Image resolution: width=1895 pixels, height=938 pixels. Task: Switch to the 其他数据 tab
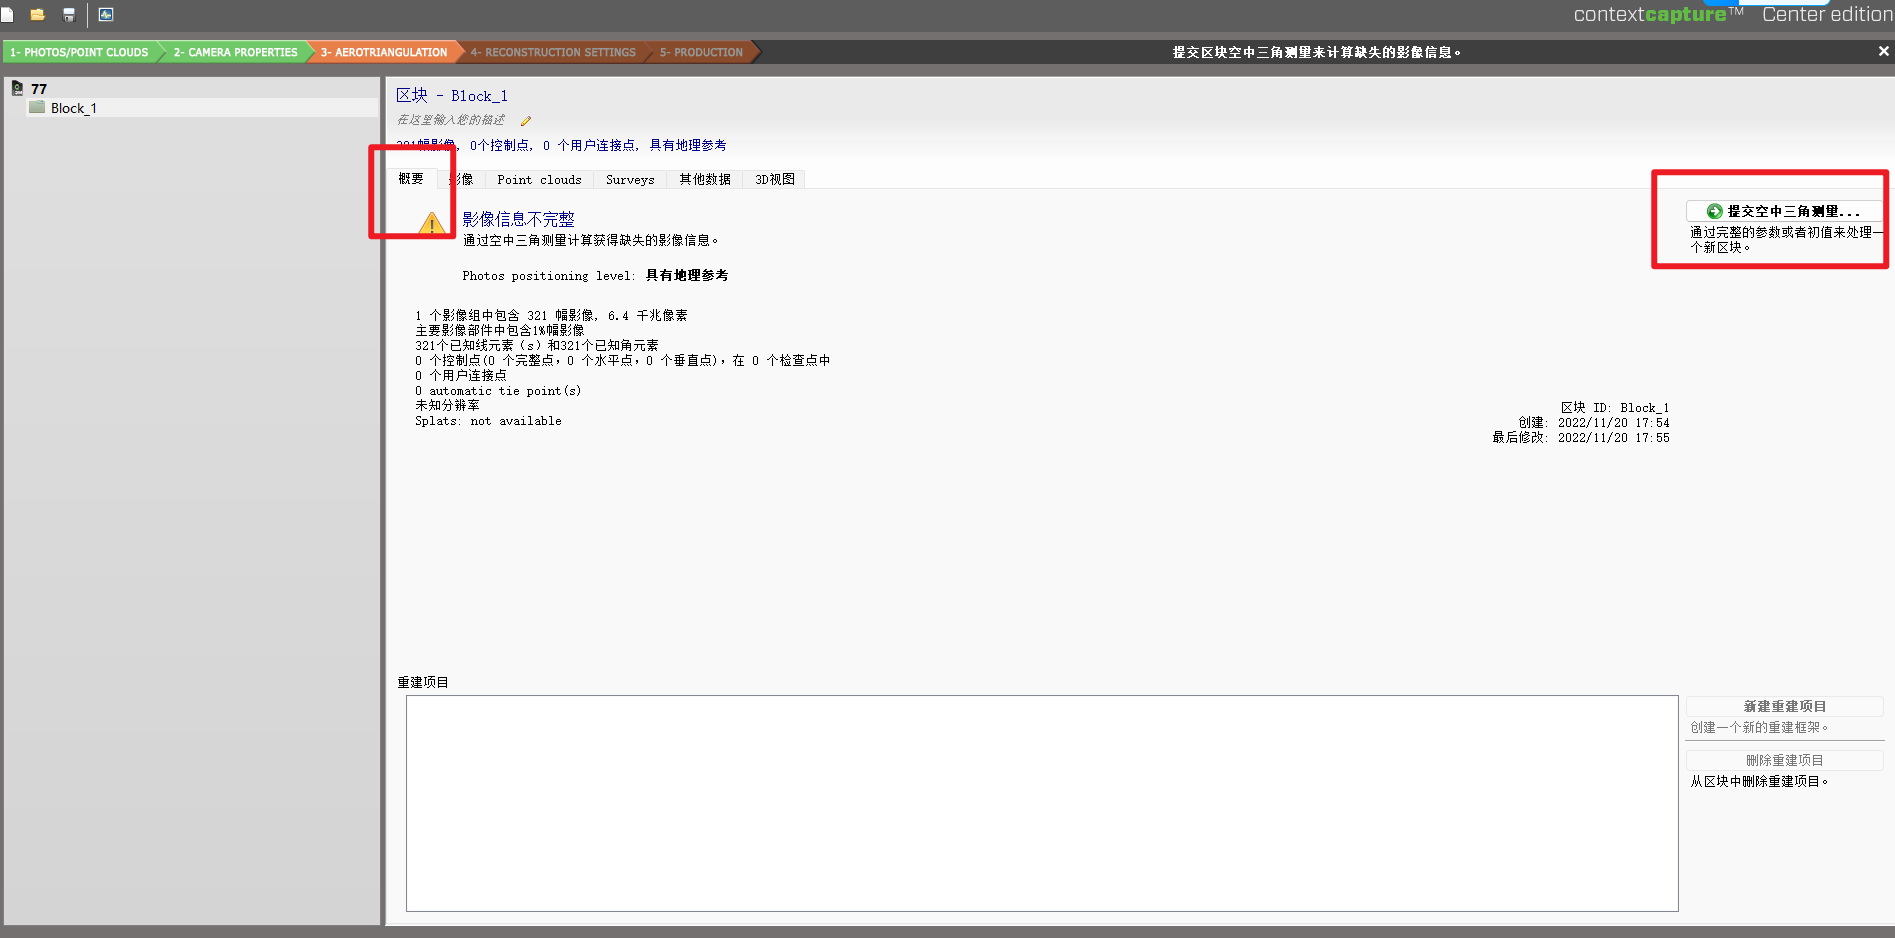pyautogui.click(x=705, y=180)
